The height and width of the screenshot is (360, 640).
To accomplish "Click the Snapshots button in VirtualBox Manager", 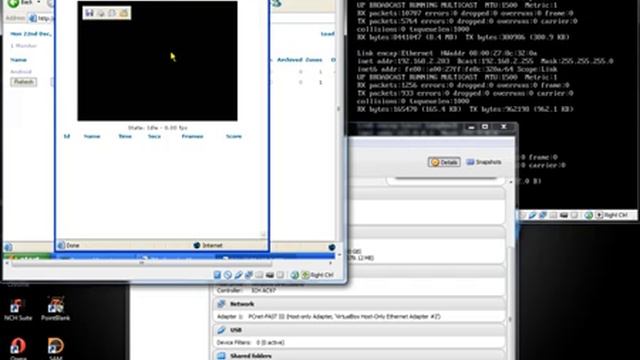I will (x=484, y=162).
